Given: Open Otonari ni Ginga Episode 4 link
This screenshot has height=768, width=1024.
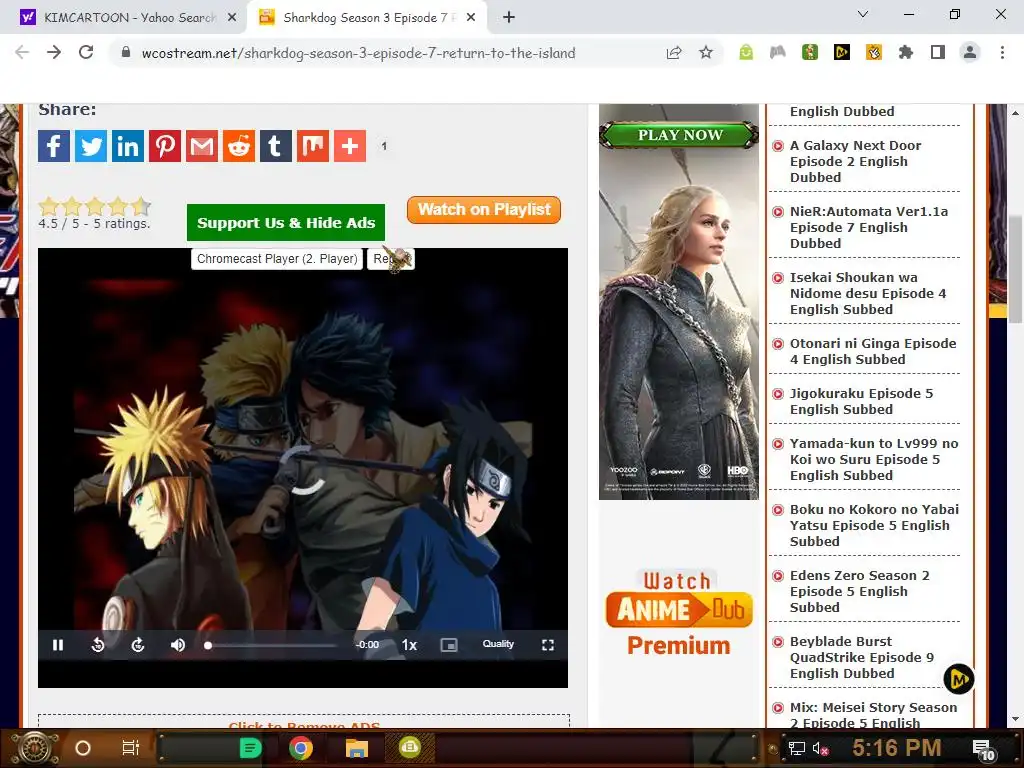Looking at the screenshot, I should 872,351.
